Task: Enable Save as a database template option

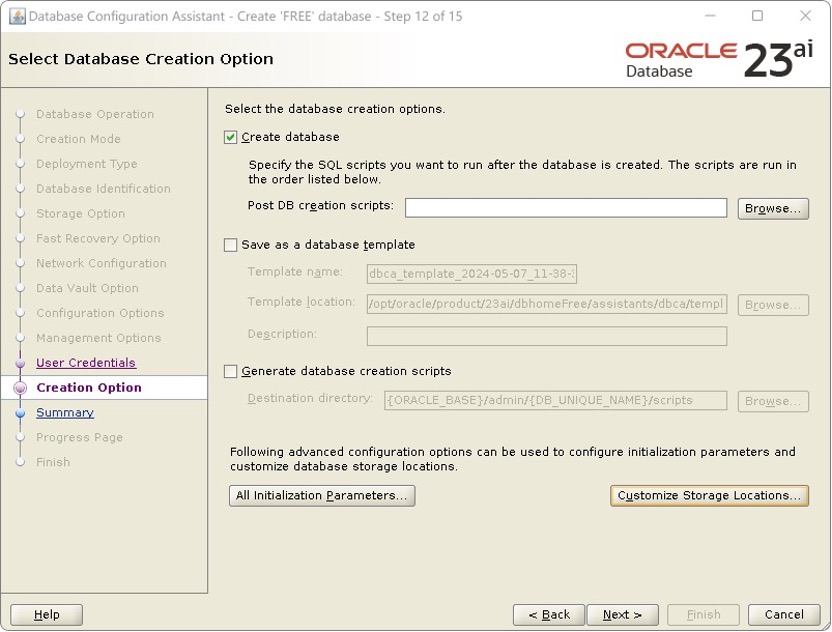Action: click(x=231, y=244)
